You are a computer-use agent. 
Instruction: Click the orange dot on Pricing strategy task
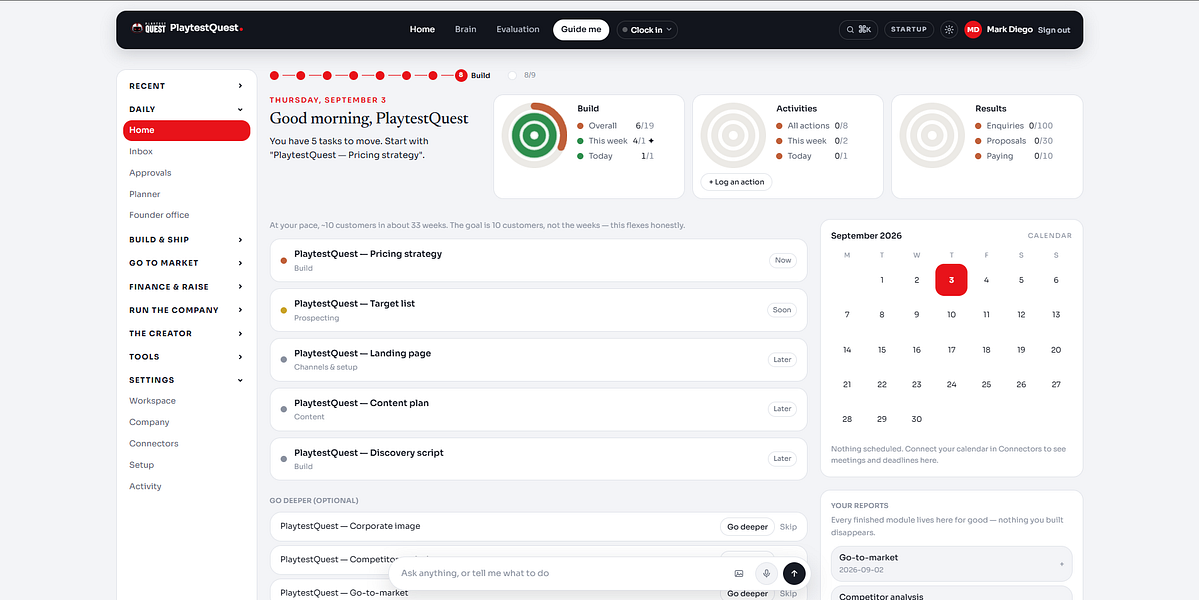click(284, 261)
